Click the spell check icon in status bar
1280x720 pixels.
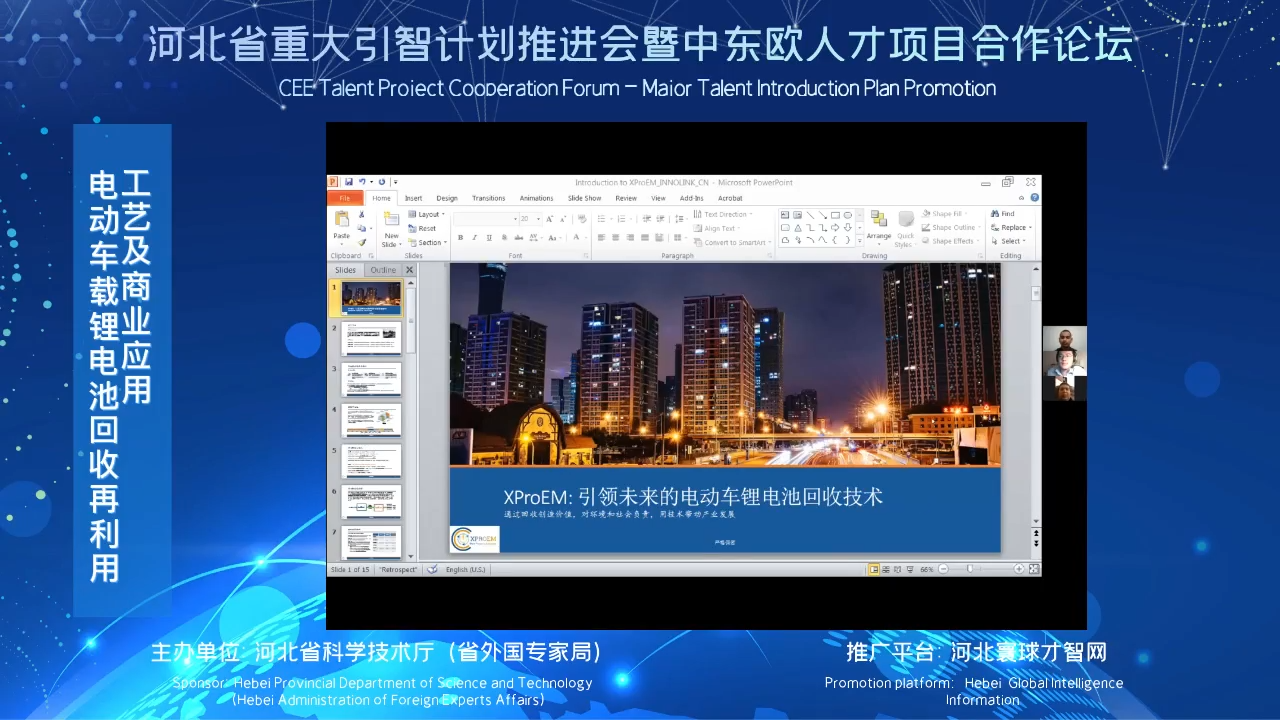point(432,569)
